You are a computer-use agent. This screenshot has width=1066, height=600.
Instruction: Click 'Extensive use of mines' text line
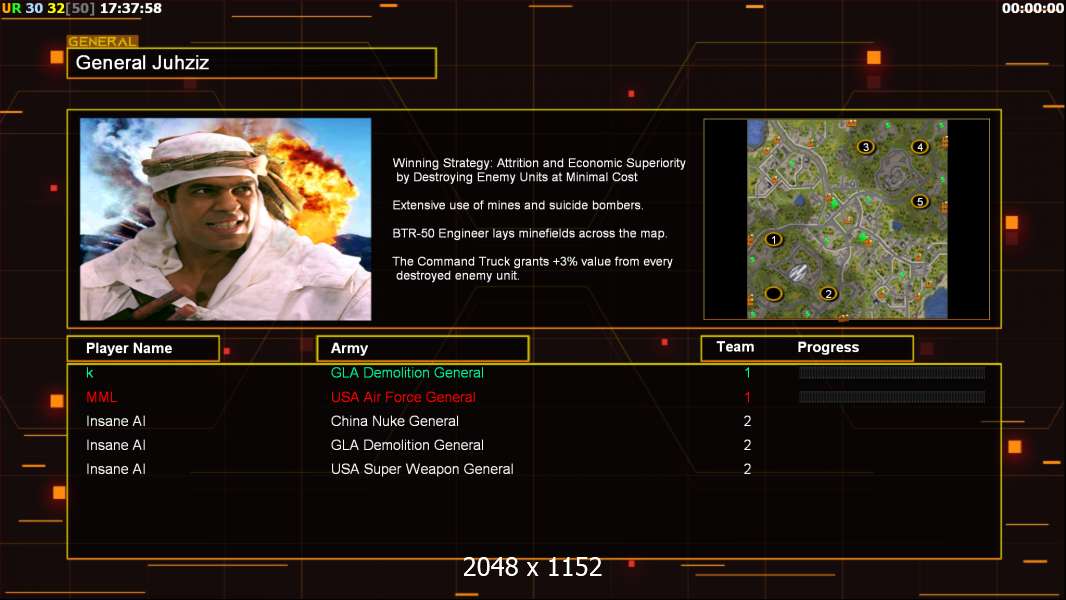click(517, 205)
